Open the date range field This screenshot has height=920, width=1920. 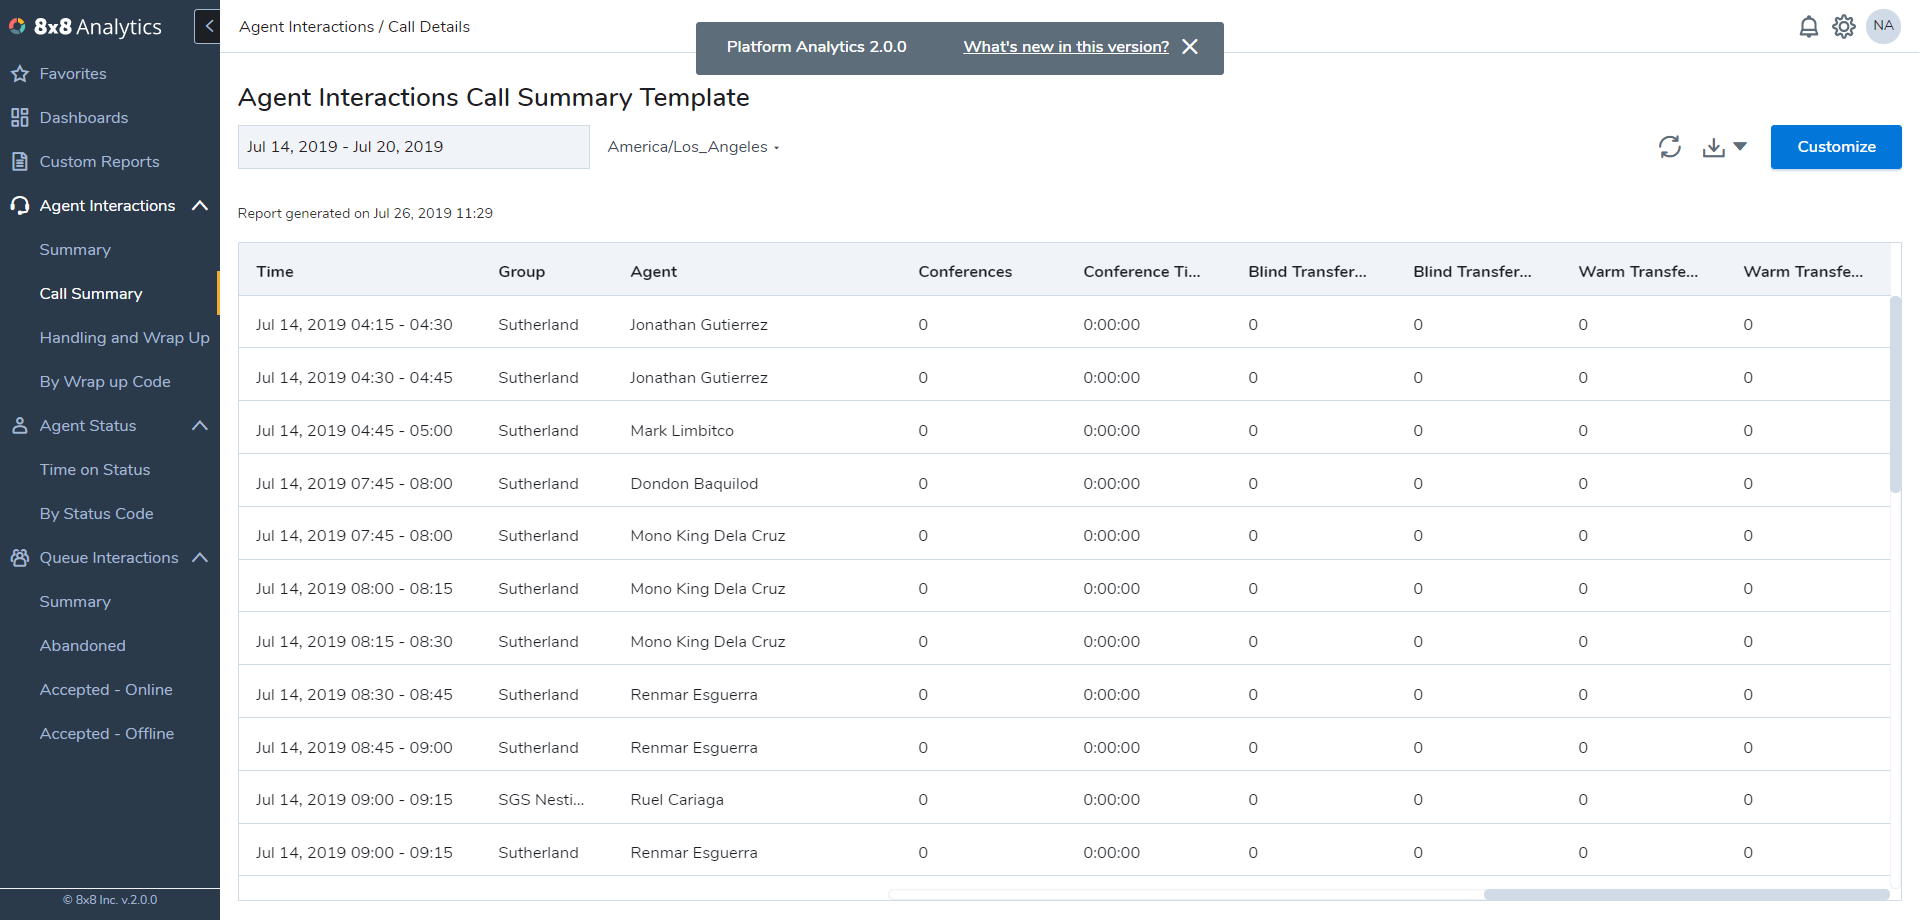tap(414, 147)
